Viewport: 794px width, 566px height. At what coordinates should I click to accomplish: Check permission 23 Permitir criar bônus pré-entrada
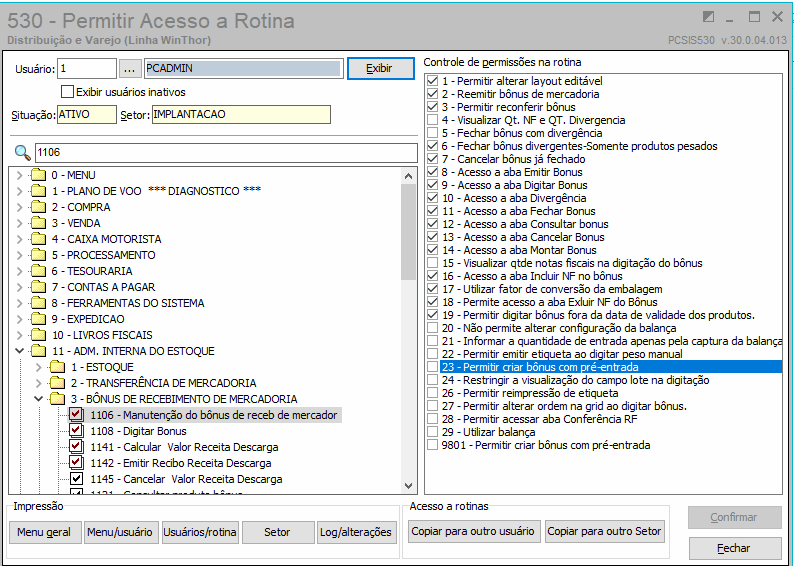click(432, 367)
